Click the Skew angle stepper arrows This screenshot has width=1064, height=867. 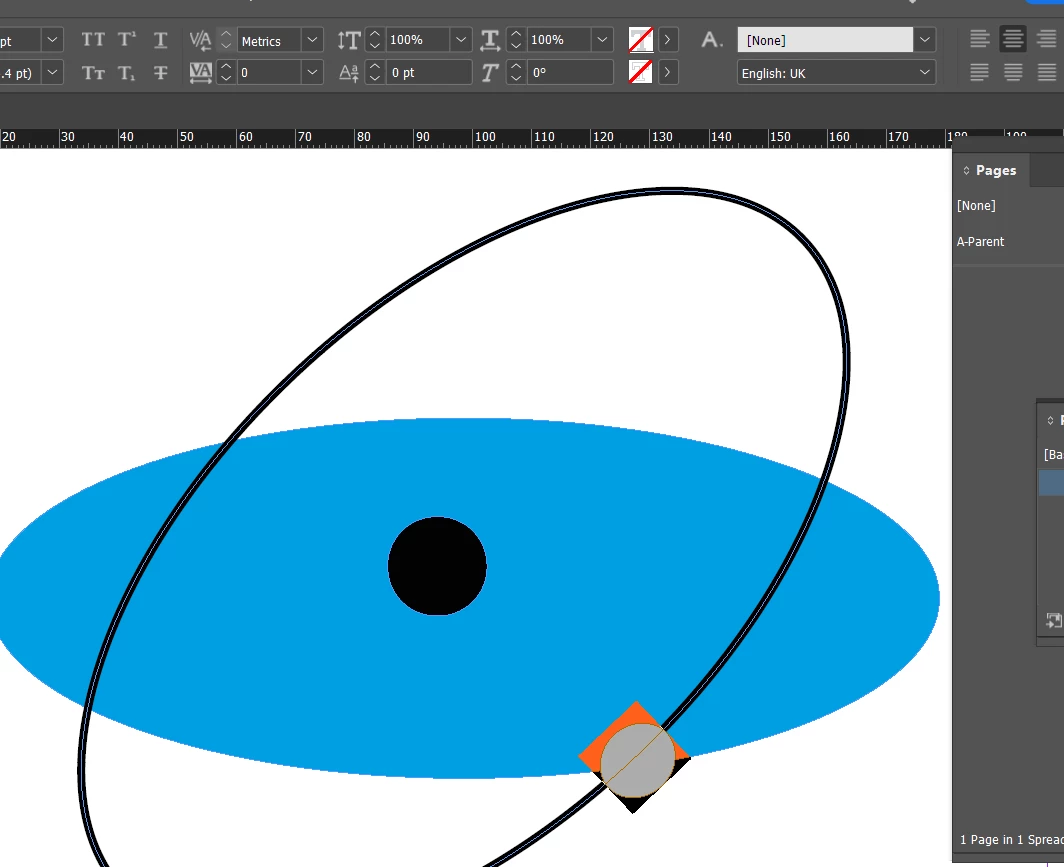click(x=516, y=72)
